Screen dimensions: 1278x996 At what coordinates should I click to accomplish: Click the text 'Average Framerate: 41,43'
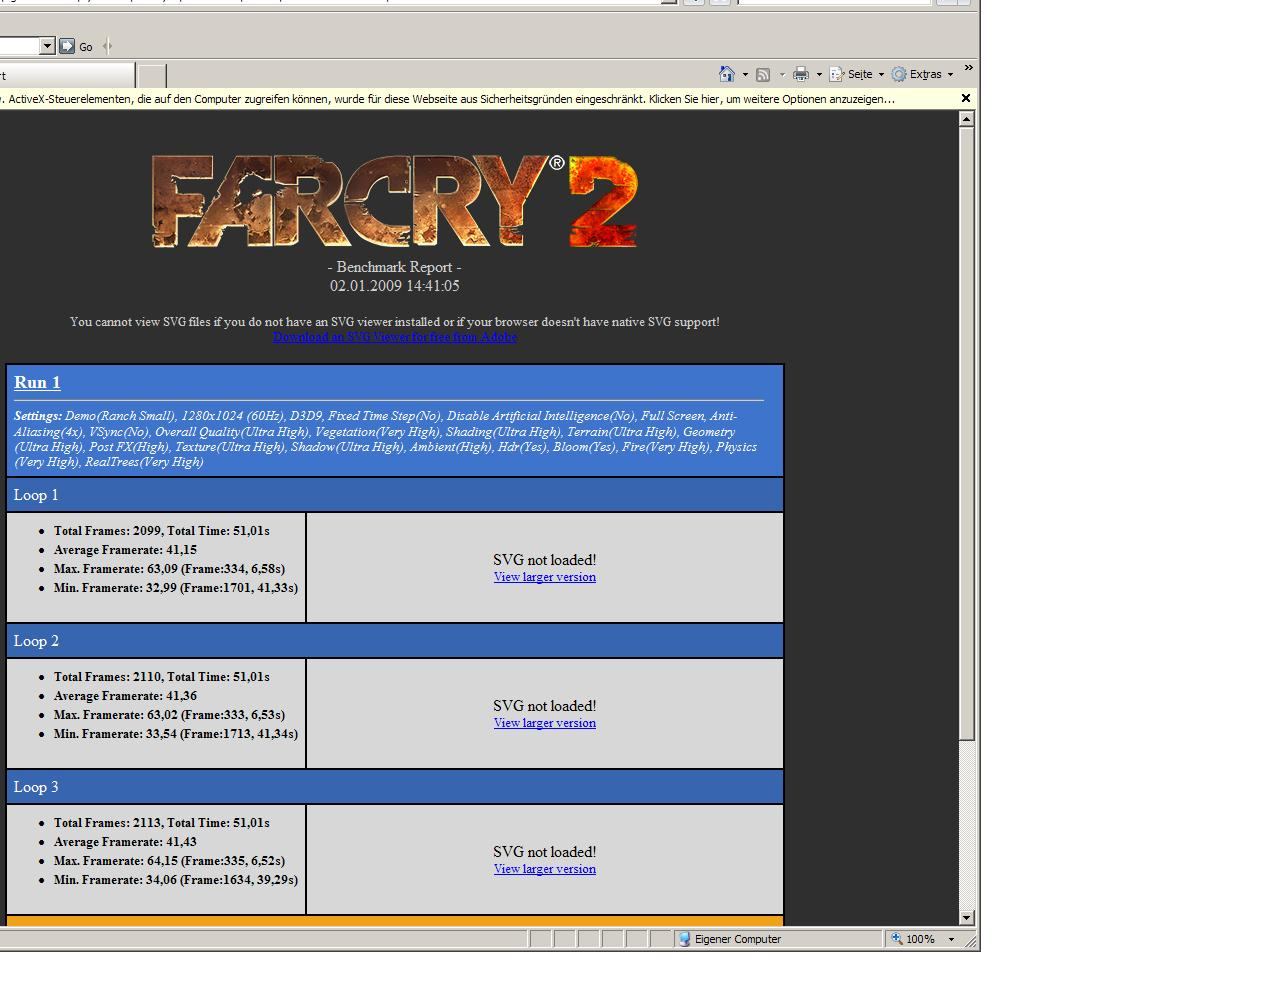tap(125, 842)
